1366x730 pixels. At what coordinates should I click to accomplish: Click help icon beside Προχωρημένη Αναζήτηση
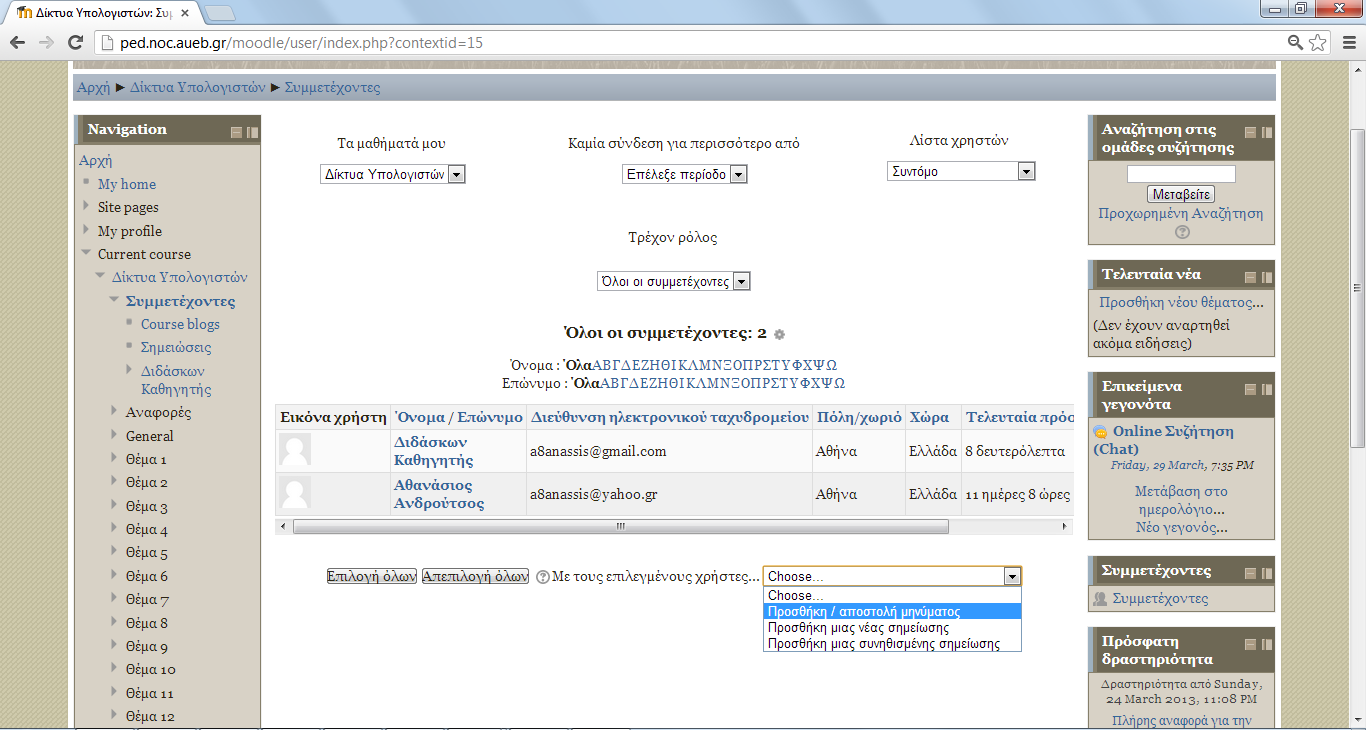[x=1182, y=232]
